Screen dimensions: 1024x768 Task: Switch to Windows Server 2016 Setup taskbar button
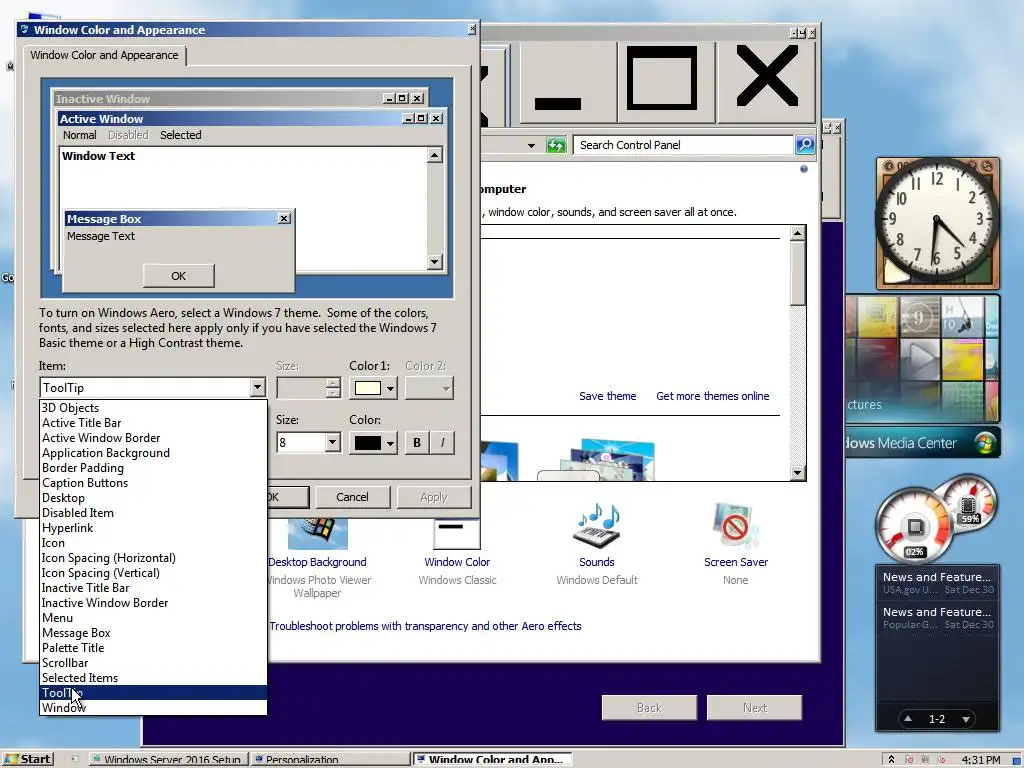(x=168, y=760)
